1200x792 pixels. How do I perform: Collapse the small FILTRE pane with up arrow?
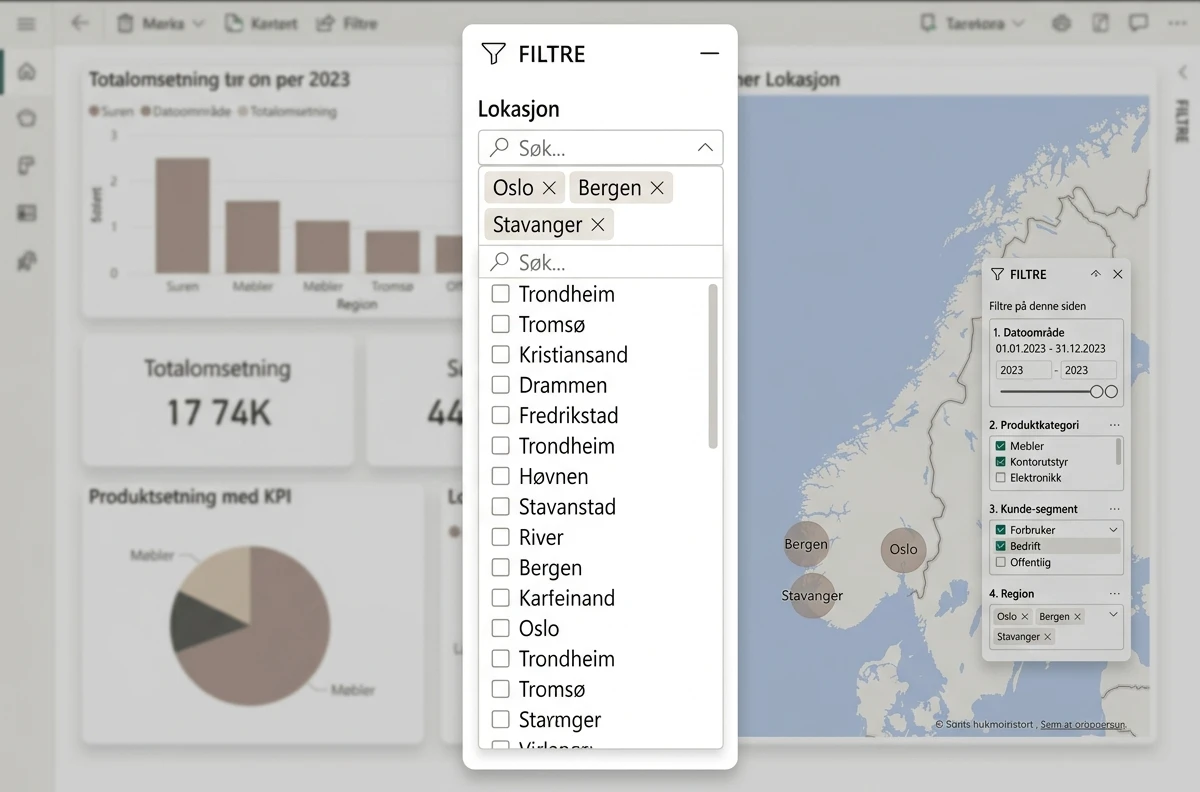pos(1096,274)
